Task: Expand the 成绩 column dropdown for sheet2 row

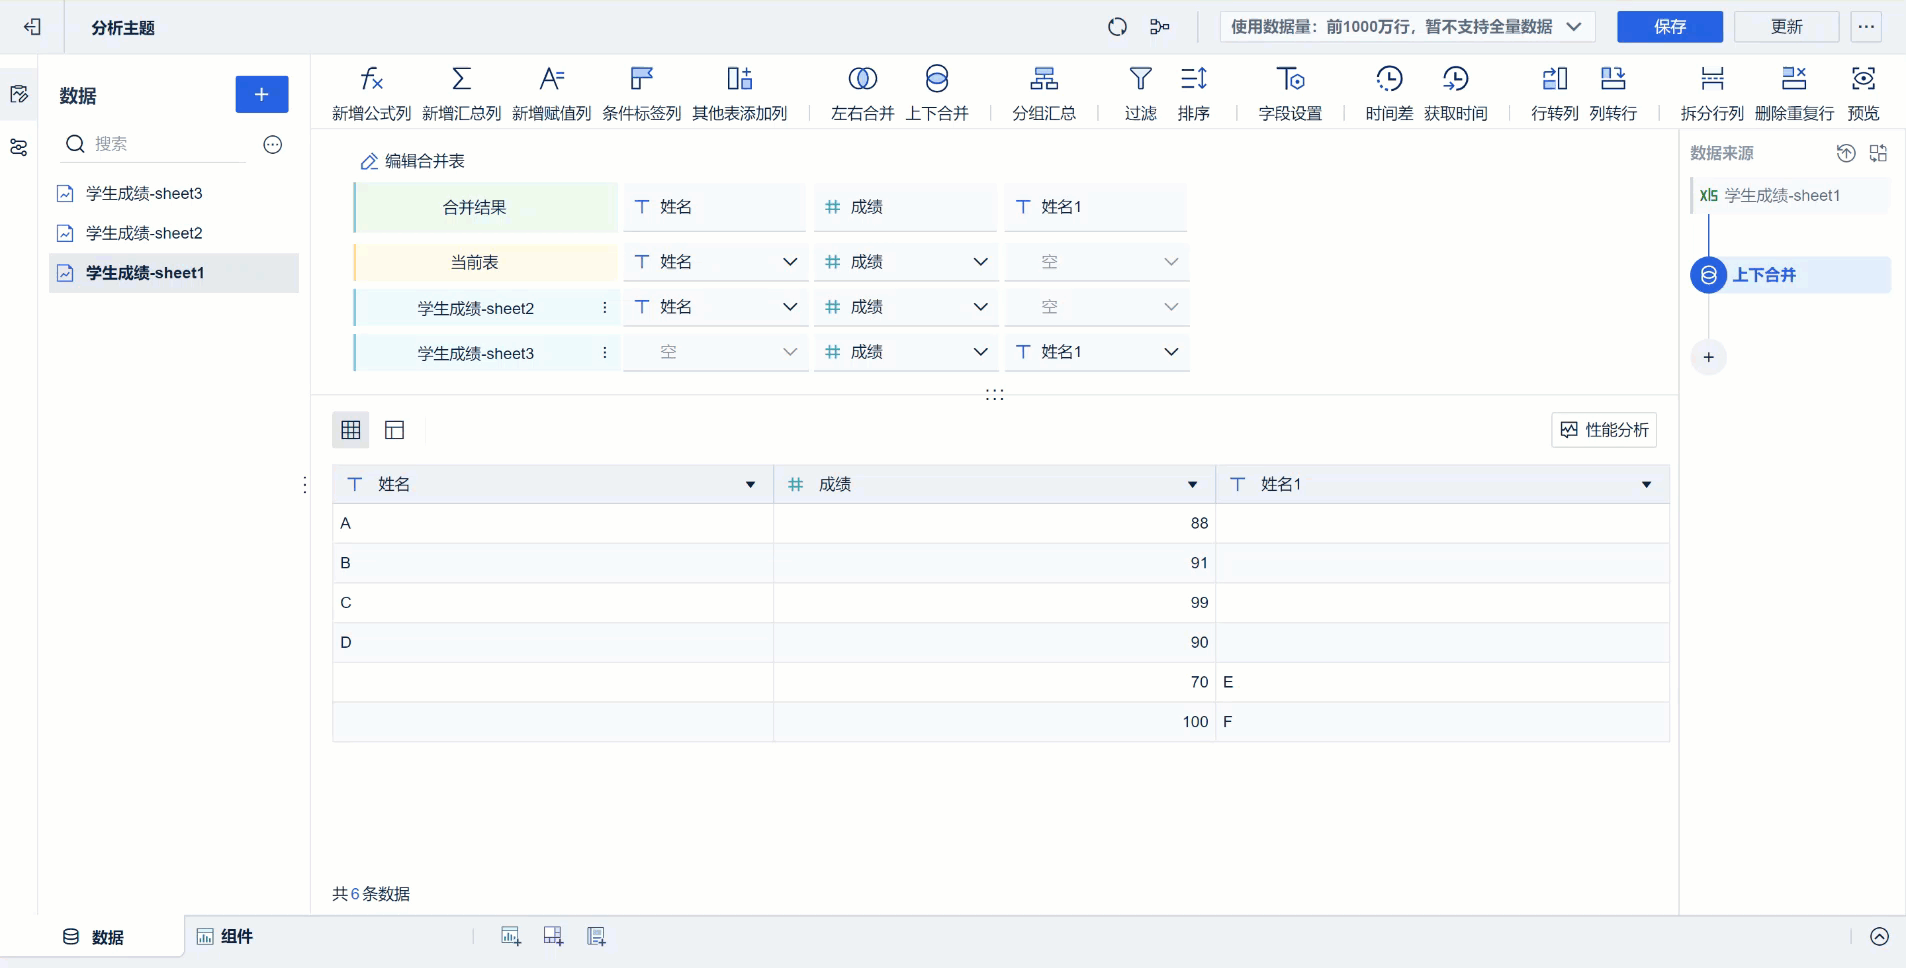Action: coord(979,306)
